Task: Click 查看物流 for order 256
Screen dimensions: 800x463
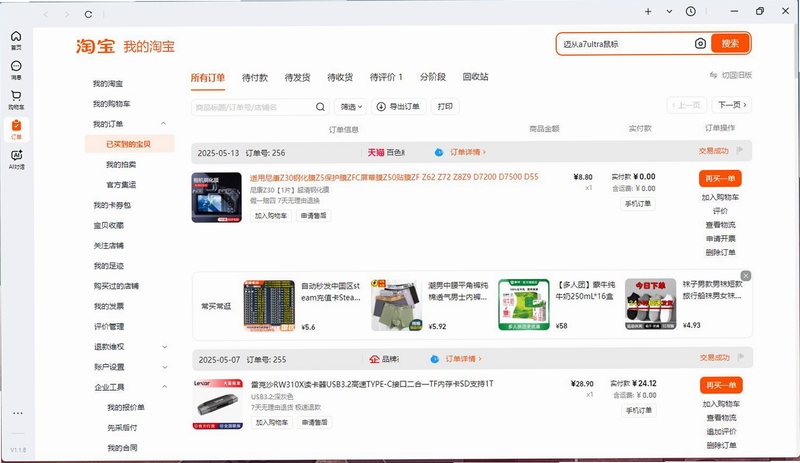Action: pos(720,225)
